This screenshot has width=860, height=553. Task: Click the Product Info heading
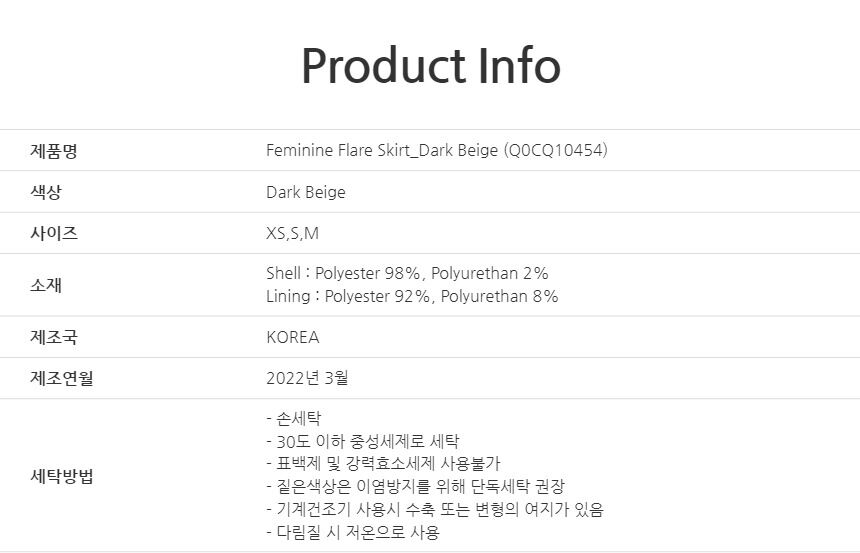click(431, 66)
